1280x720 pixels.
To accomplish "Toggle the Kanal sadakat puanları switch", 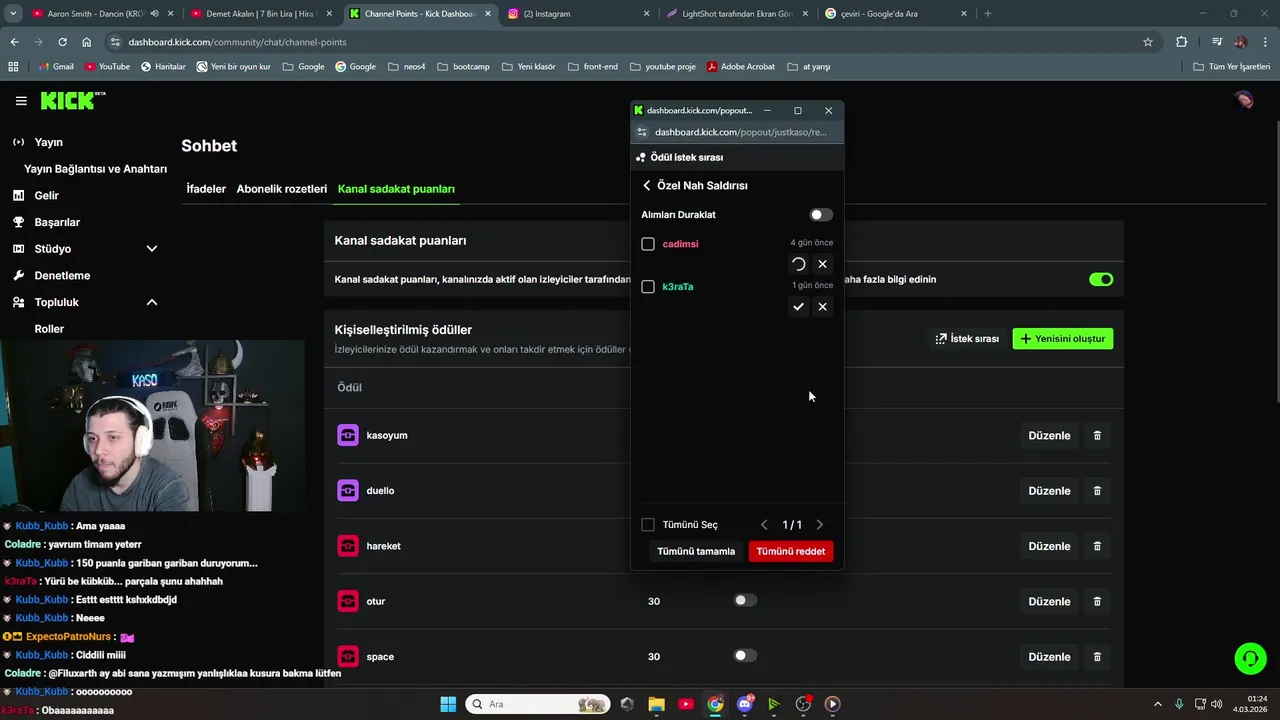I will pos(1101,279).
